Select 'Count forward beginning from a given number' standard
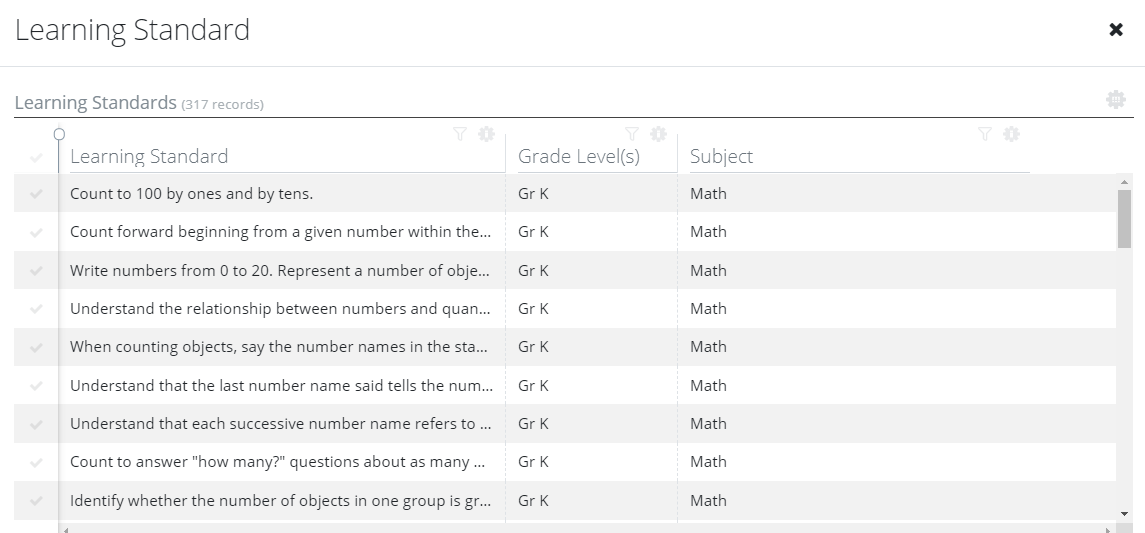 tap(280, 231)
